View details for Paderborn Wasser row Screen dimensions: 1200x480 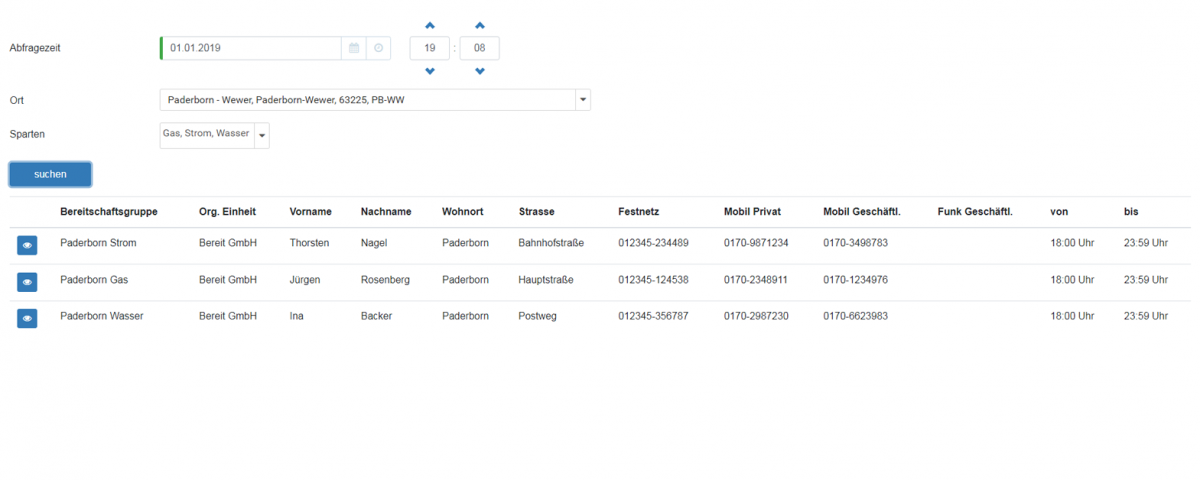click(27, 318)
